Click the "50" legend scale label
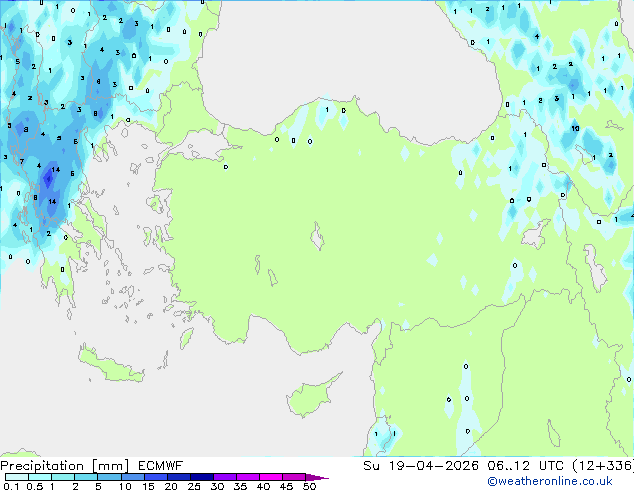Viewport: 634px width, 490px height. tap(309, 486)
